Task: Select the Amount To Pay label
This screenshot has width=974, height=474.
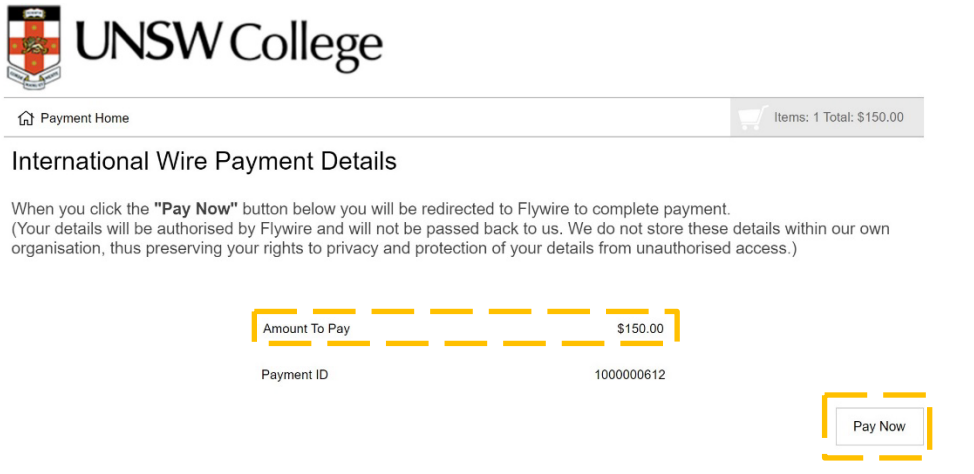Action: tap(306, 329)
